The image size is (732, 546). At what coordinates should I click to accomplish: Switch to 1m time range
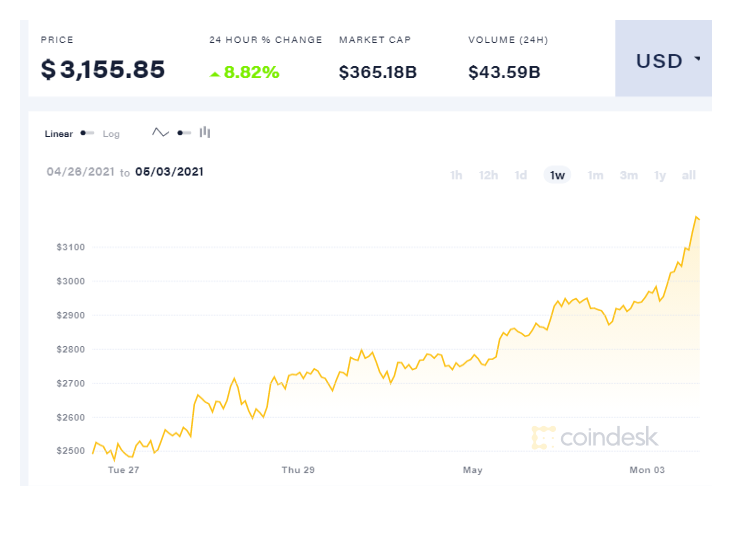(595, 175)
